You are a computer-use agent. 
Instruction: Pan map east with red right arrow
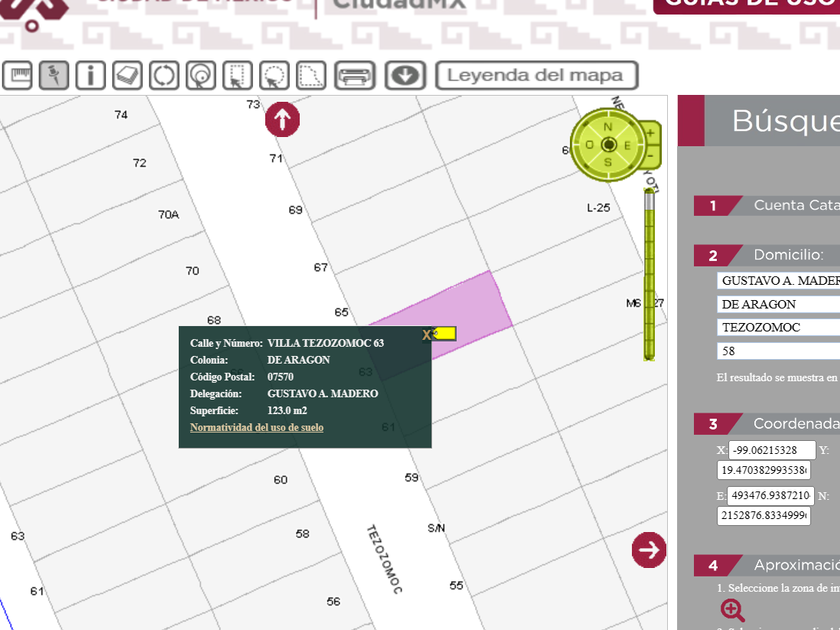(x=649, y=549)
